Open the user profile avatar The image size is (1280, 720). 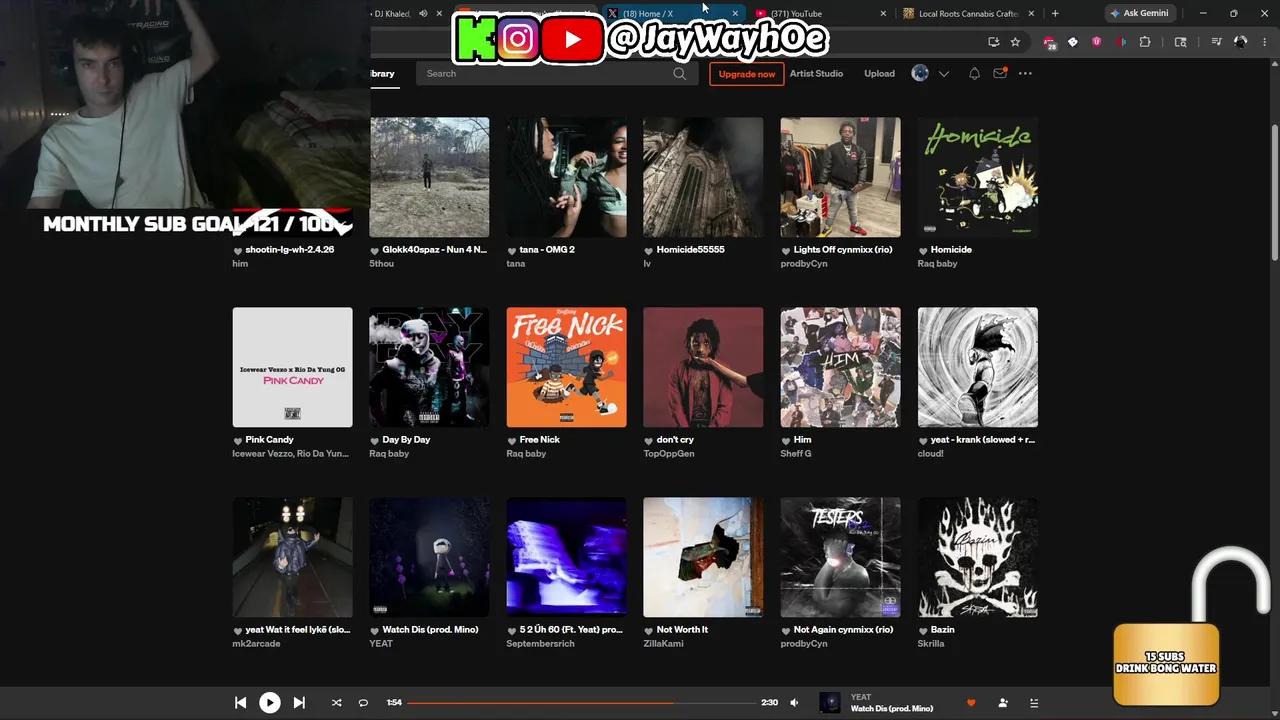pyautogui.click(x=920, y=73)
